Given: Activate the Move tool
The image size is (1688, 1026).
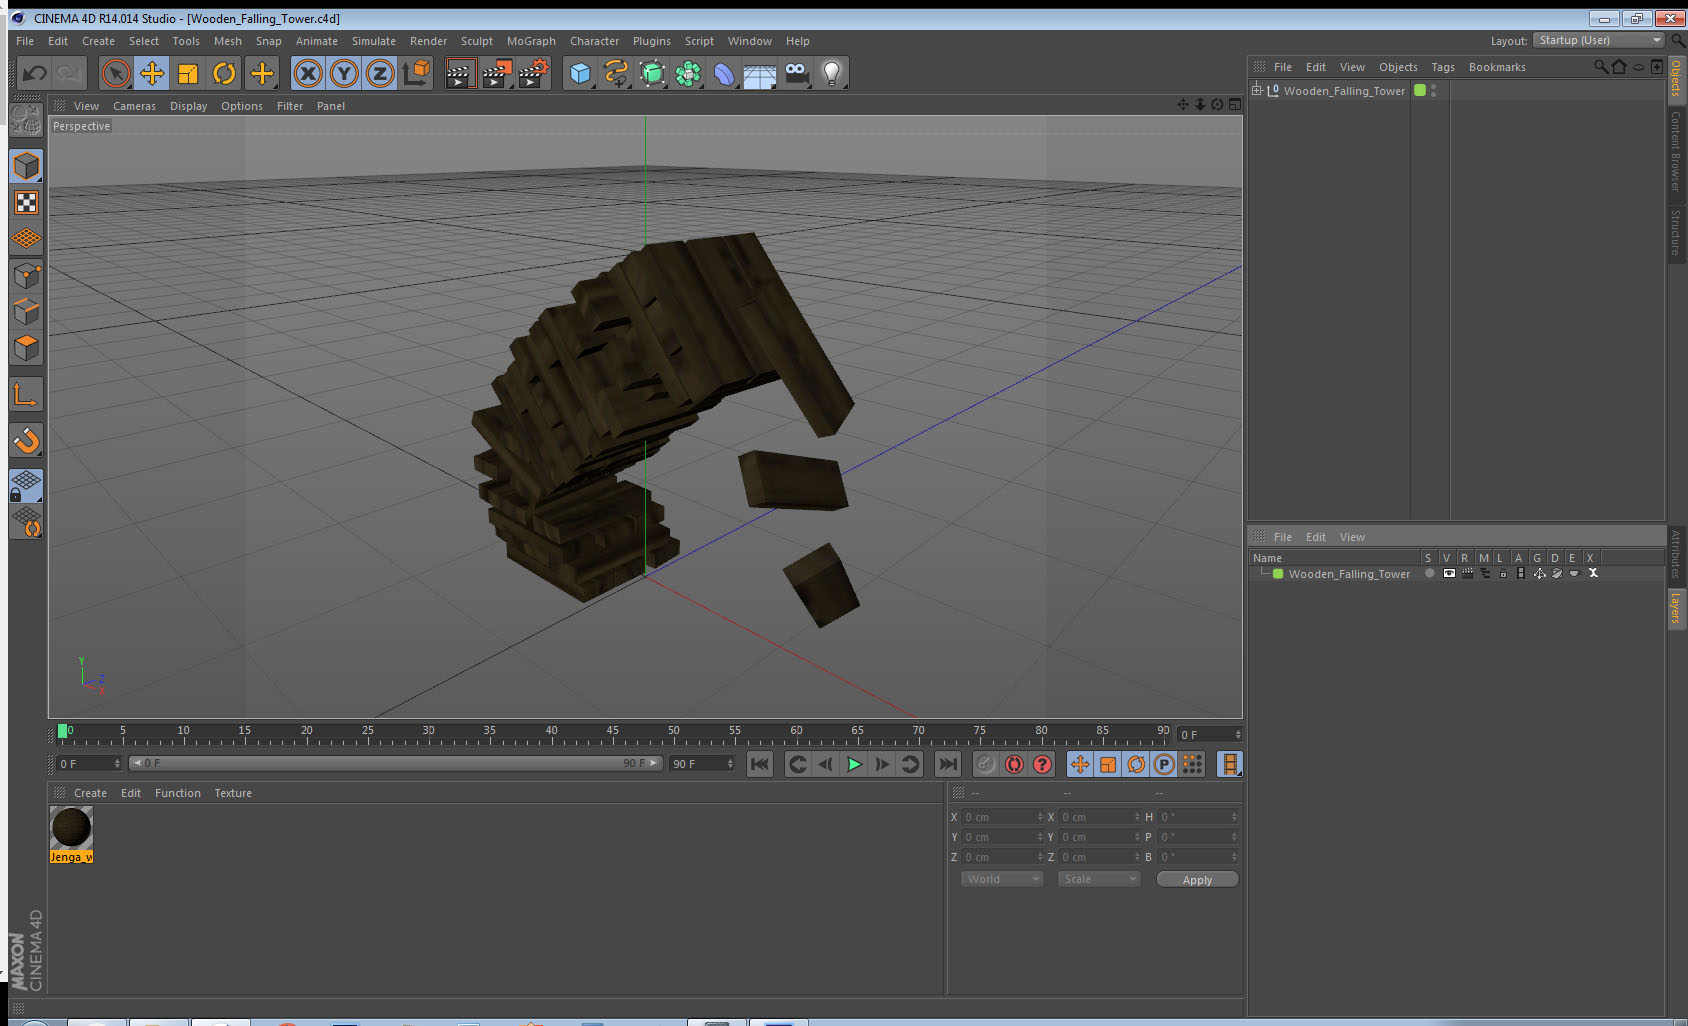Looking at the screenshot, I should point(152,73).
